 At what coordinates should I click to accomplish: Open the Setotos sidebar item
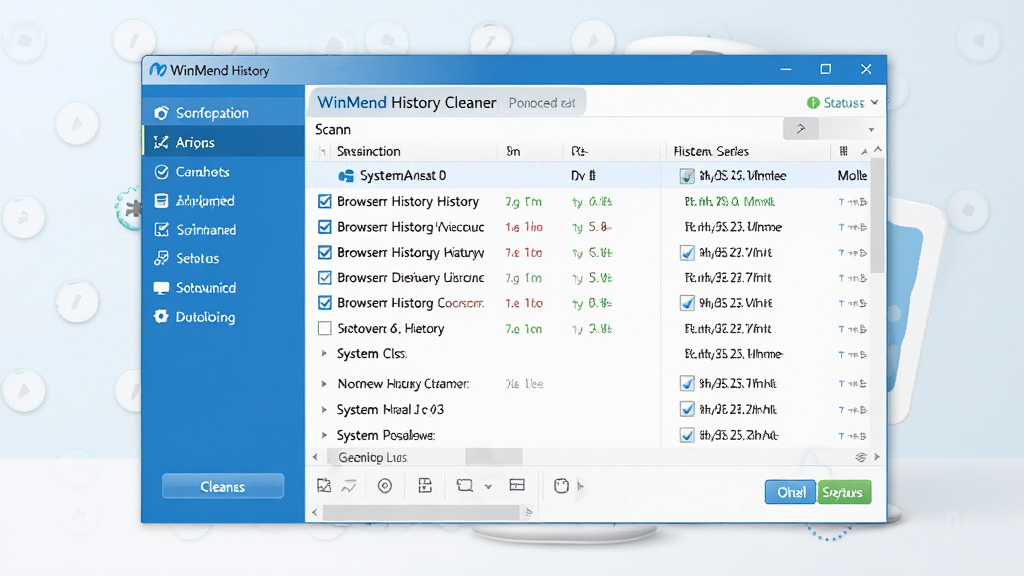click(x=223, y=259)
